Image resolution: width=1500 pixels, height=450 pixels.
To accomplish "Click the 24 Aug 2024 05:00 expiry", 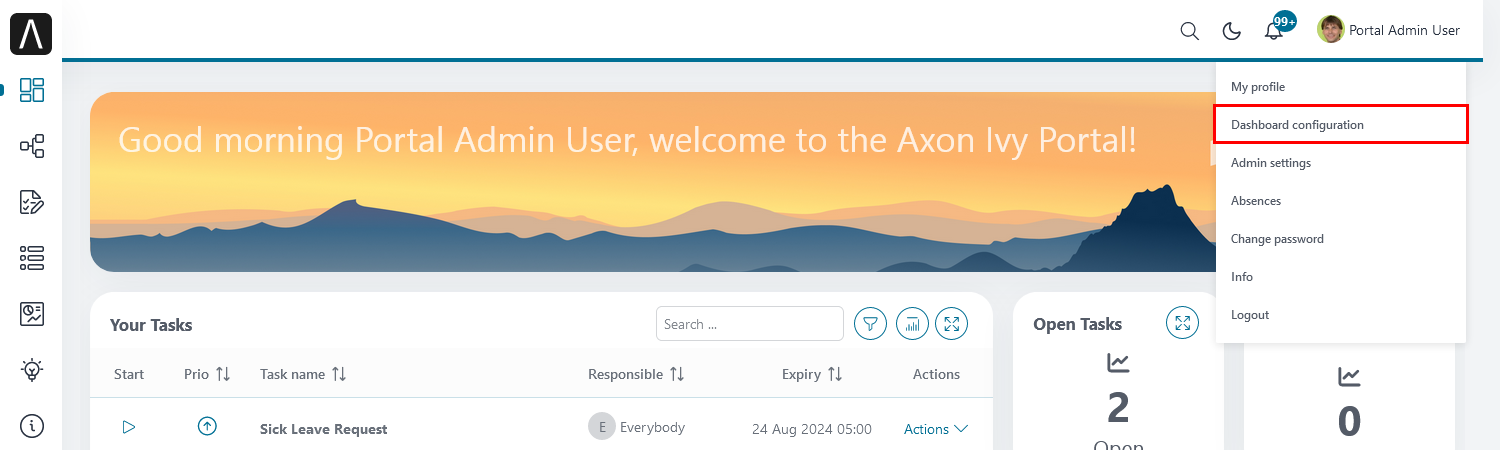I will (812, 429).
